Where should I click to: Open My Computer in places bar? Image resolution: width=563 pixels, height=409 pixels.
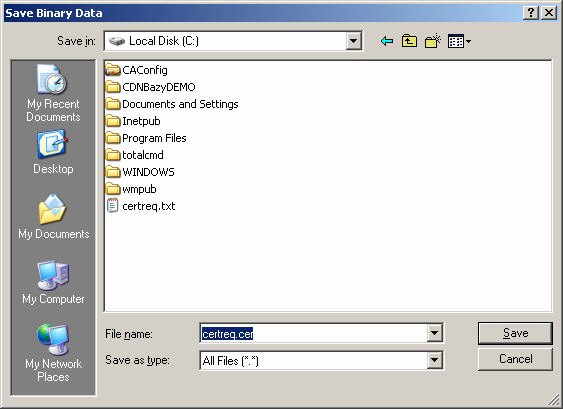(x=53, y=283)
